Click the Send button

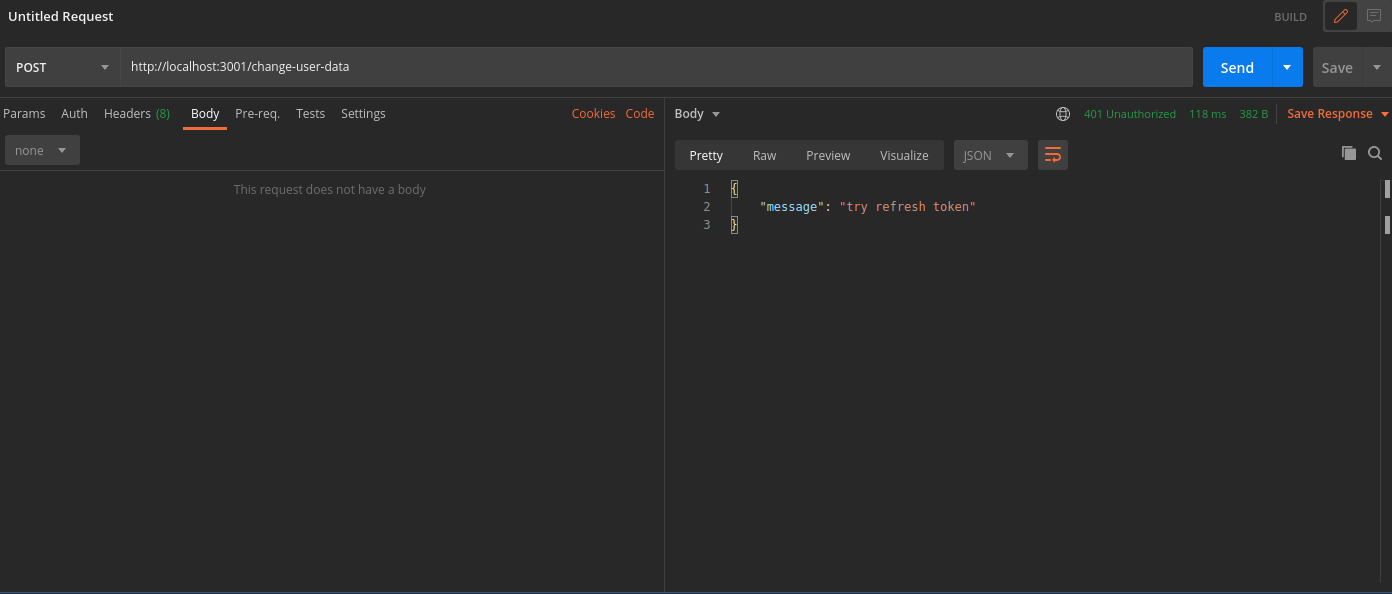[x=1236, y=67]
